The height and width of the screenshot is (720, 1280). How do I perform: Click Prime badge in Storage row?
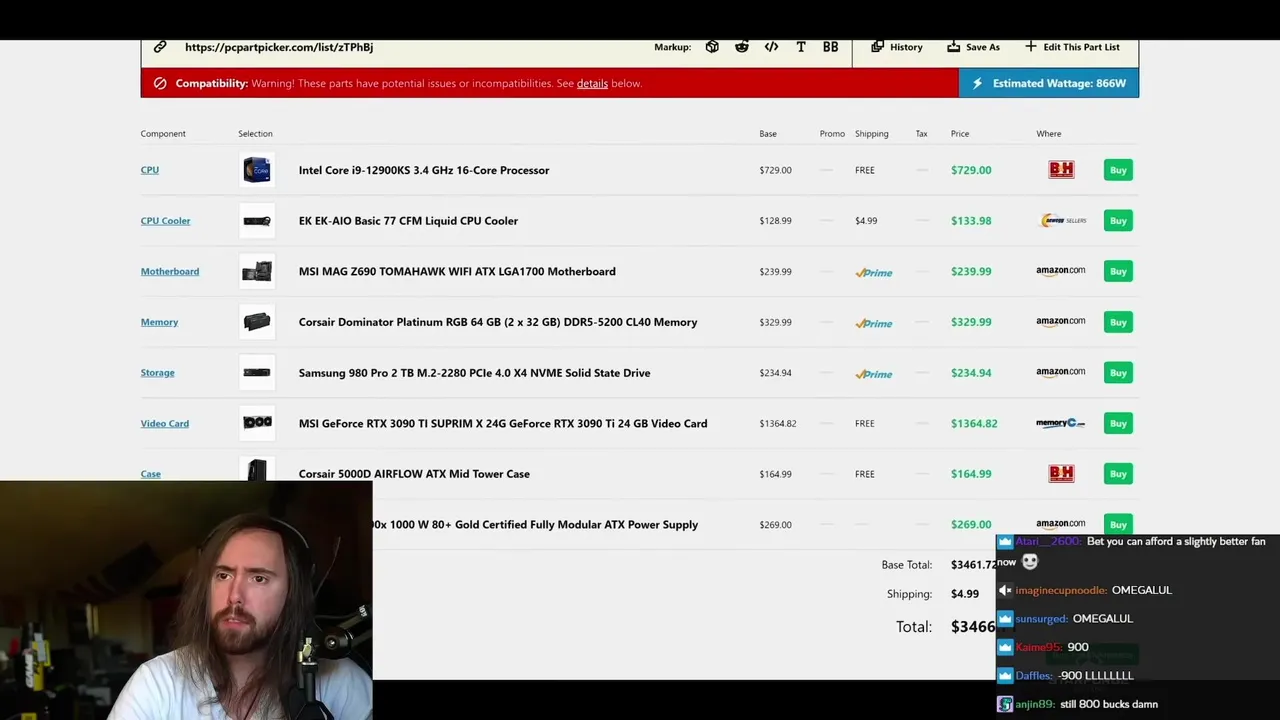(x=874, y=374)
